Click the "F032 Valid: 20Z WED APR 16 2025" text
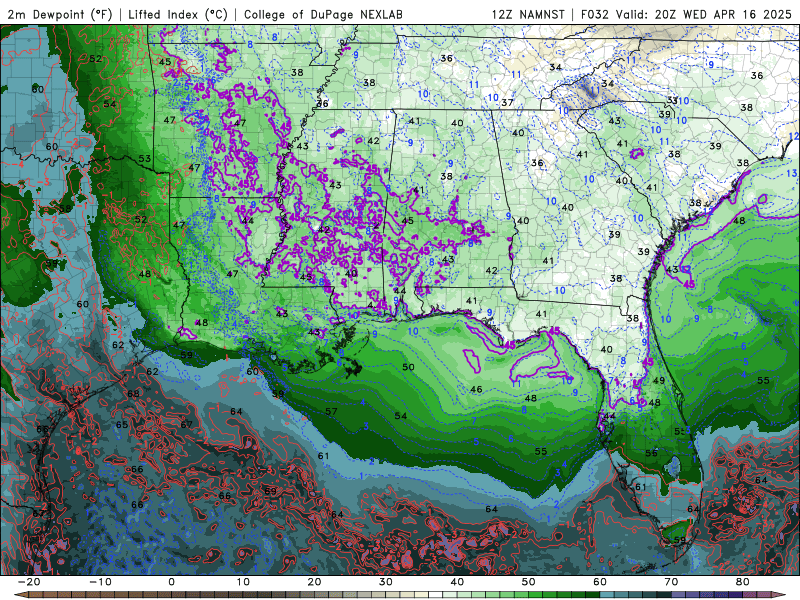The image size is (800, 600). 686,14
